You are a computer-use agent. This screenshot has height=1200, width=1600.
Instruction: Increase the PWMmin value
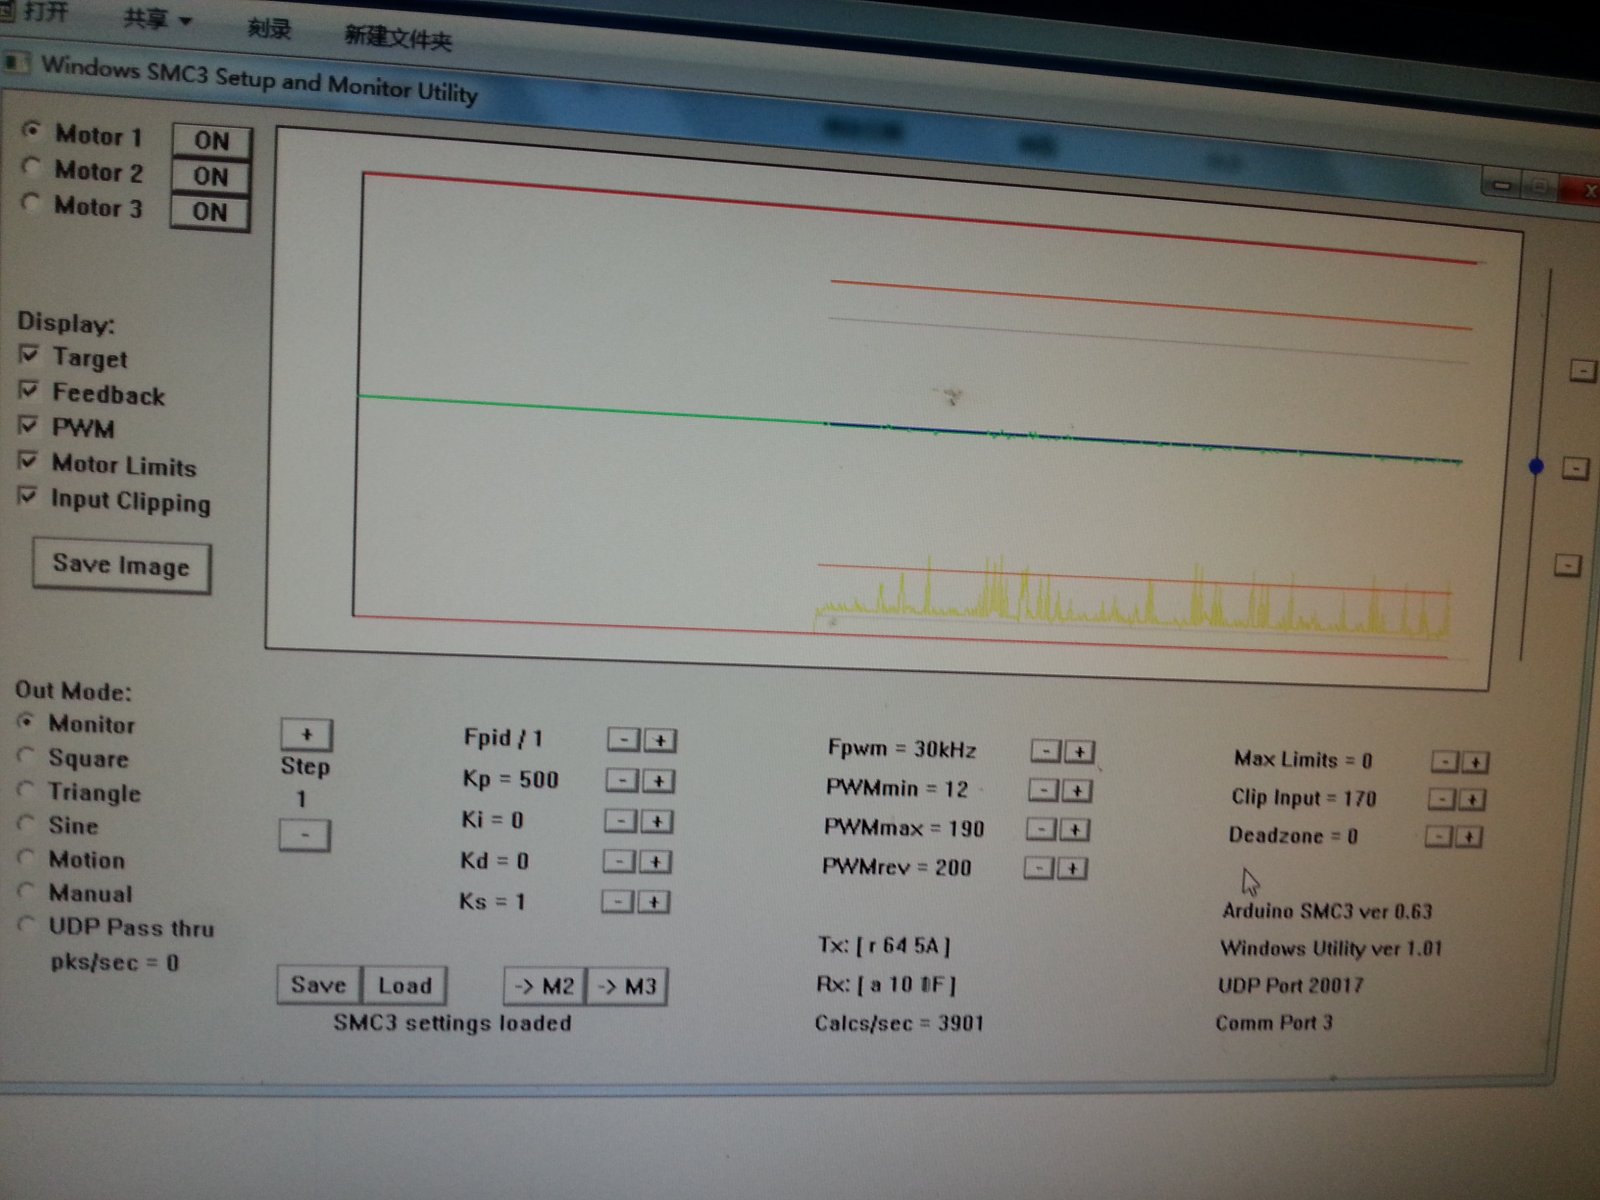pos(1077,792)
